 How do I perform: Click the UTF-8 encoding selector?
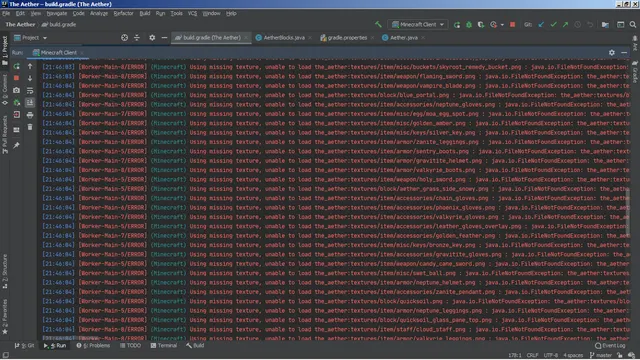551,356
